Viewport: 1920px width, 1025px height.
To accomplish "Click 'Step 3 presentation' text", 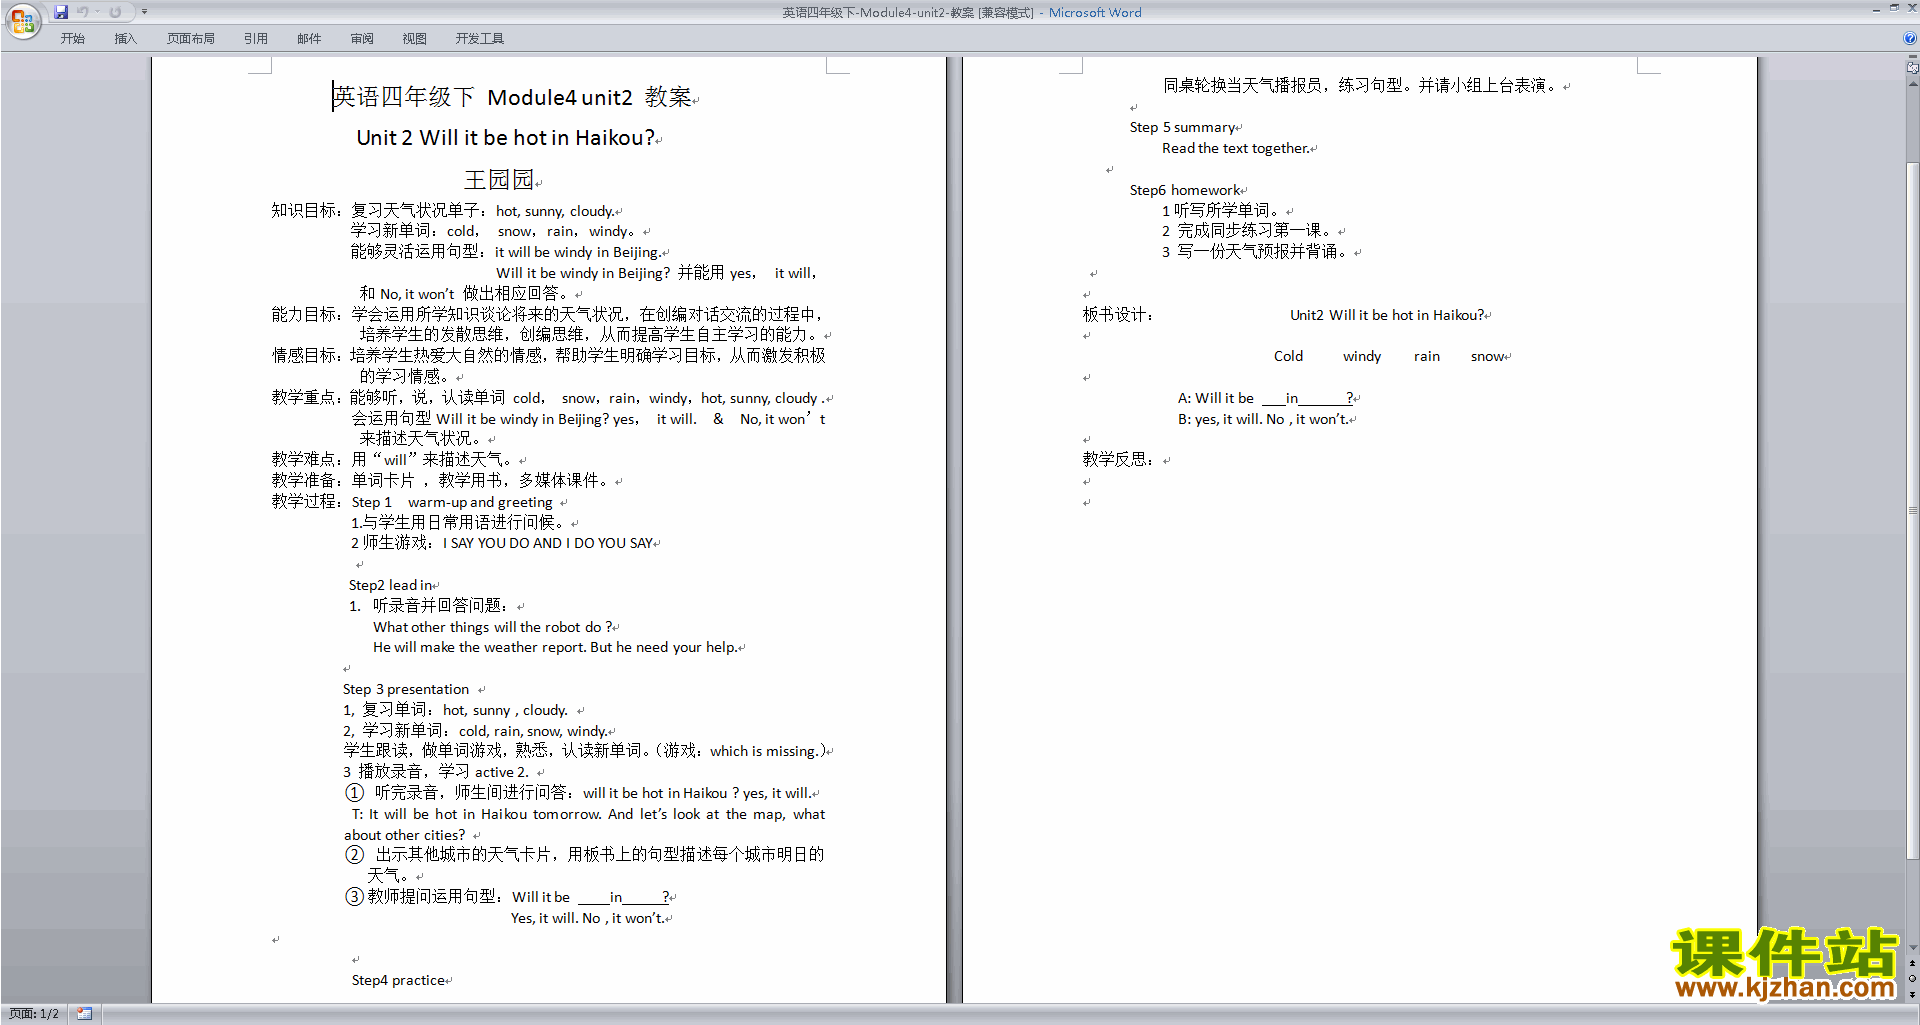I will click(x=406, y=689).
